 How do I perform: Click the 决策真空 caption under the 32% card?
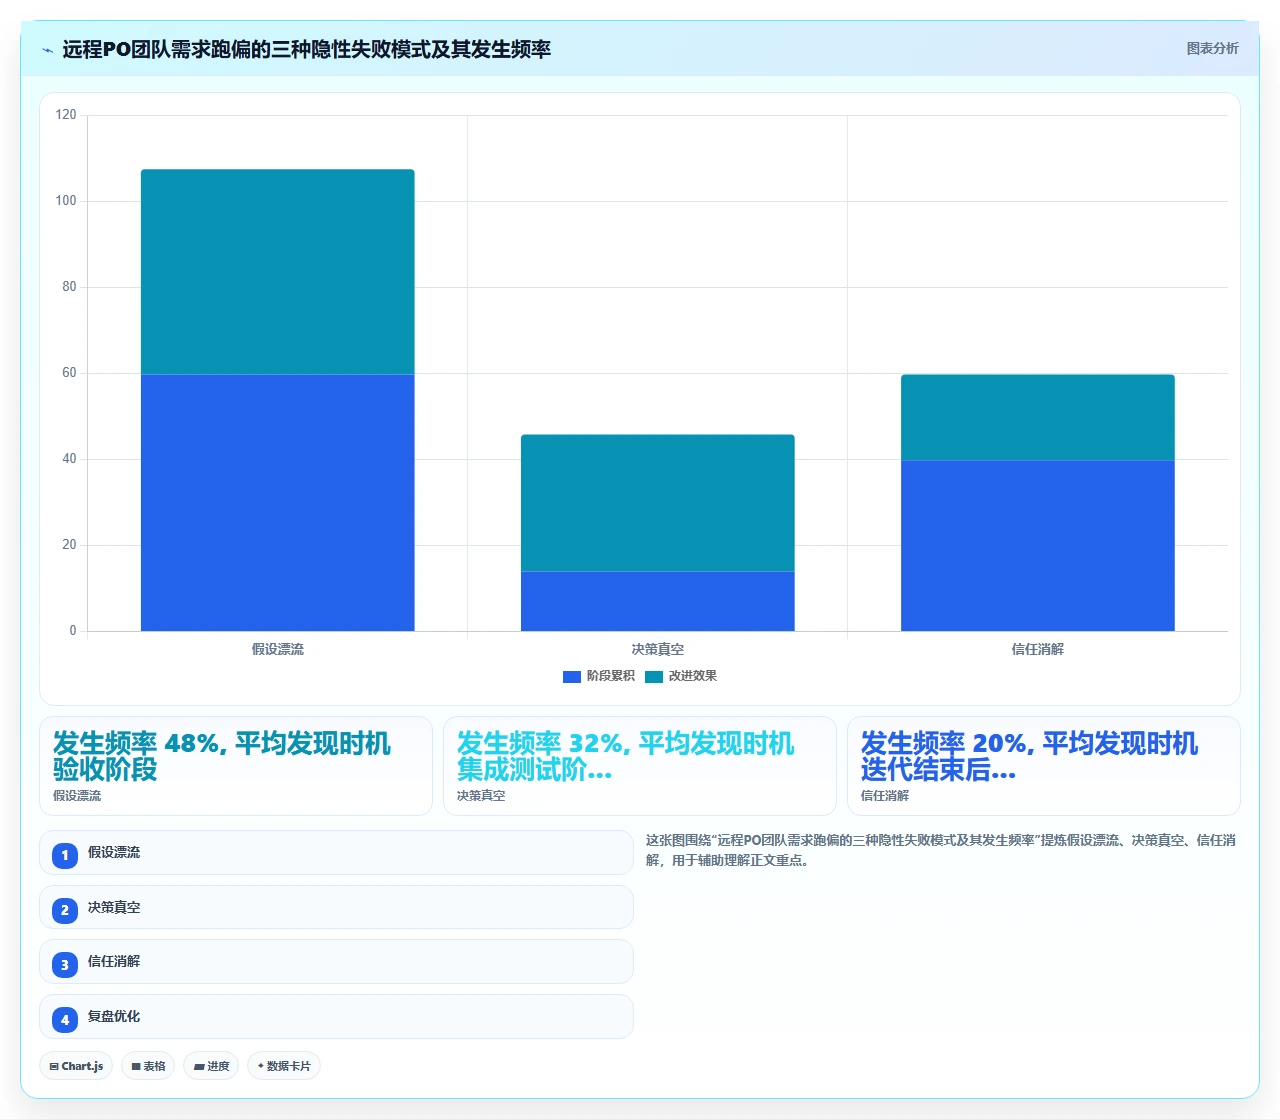pos(481,796)
